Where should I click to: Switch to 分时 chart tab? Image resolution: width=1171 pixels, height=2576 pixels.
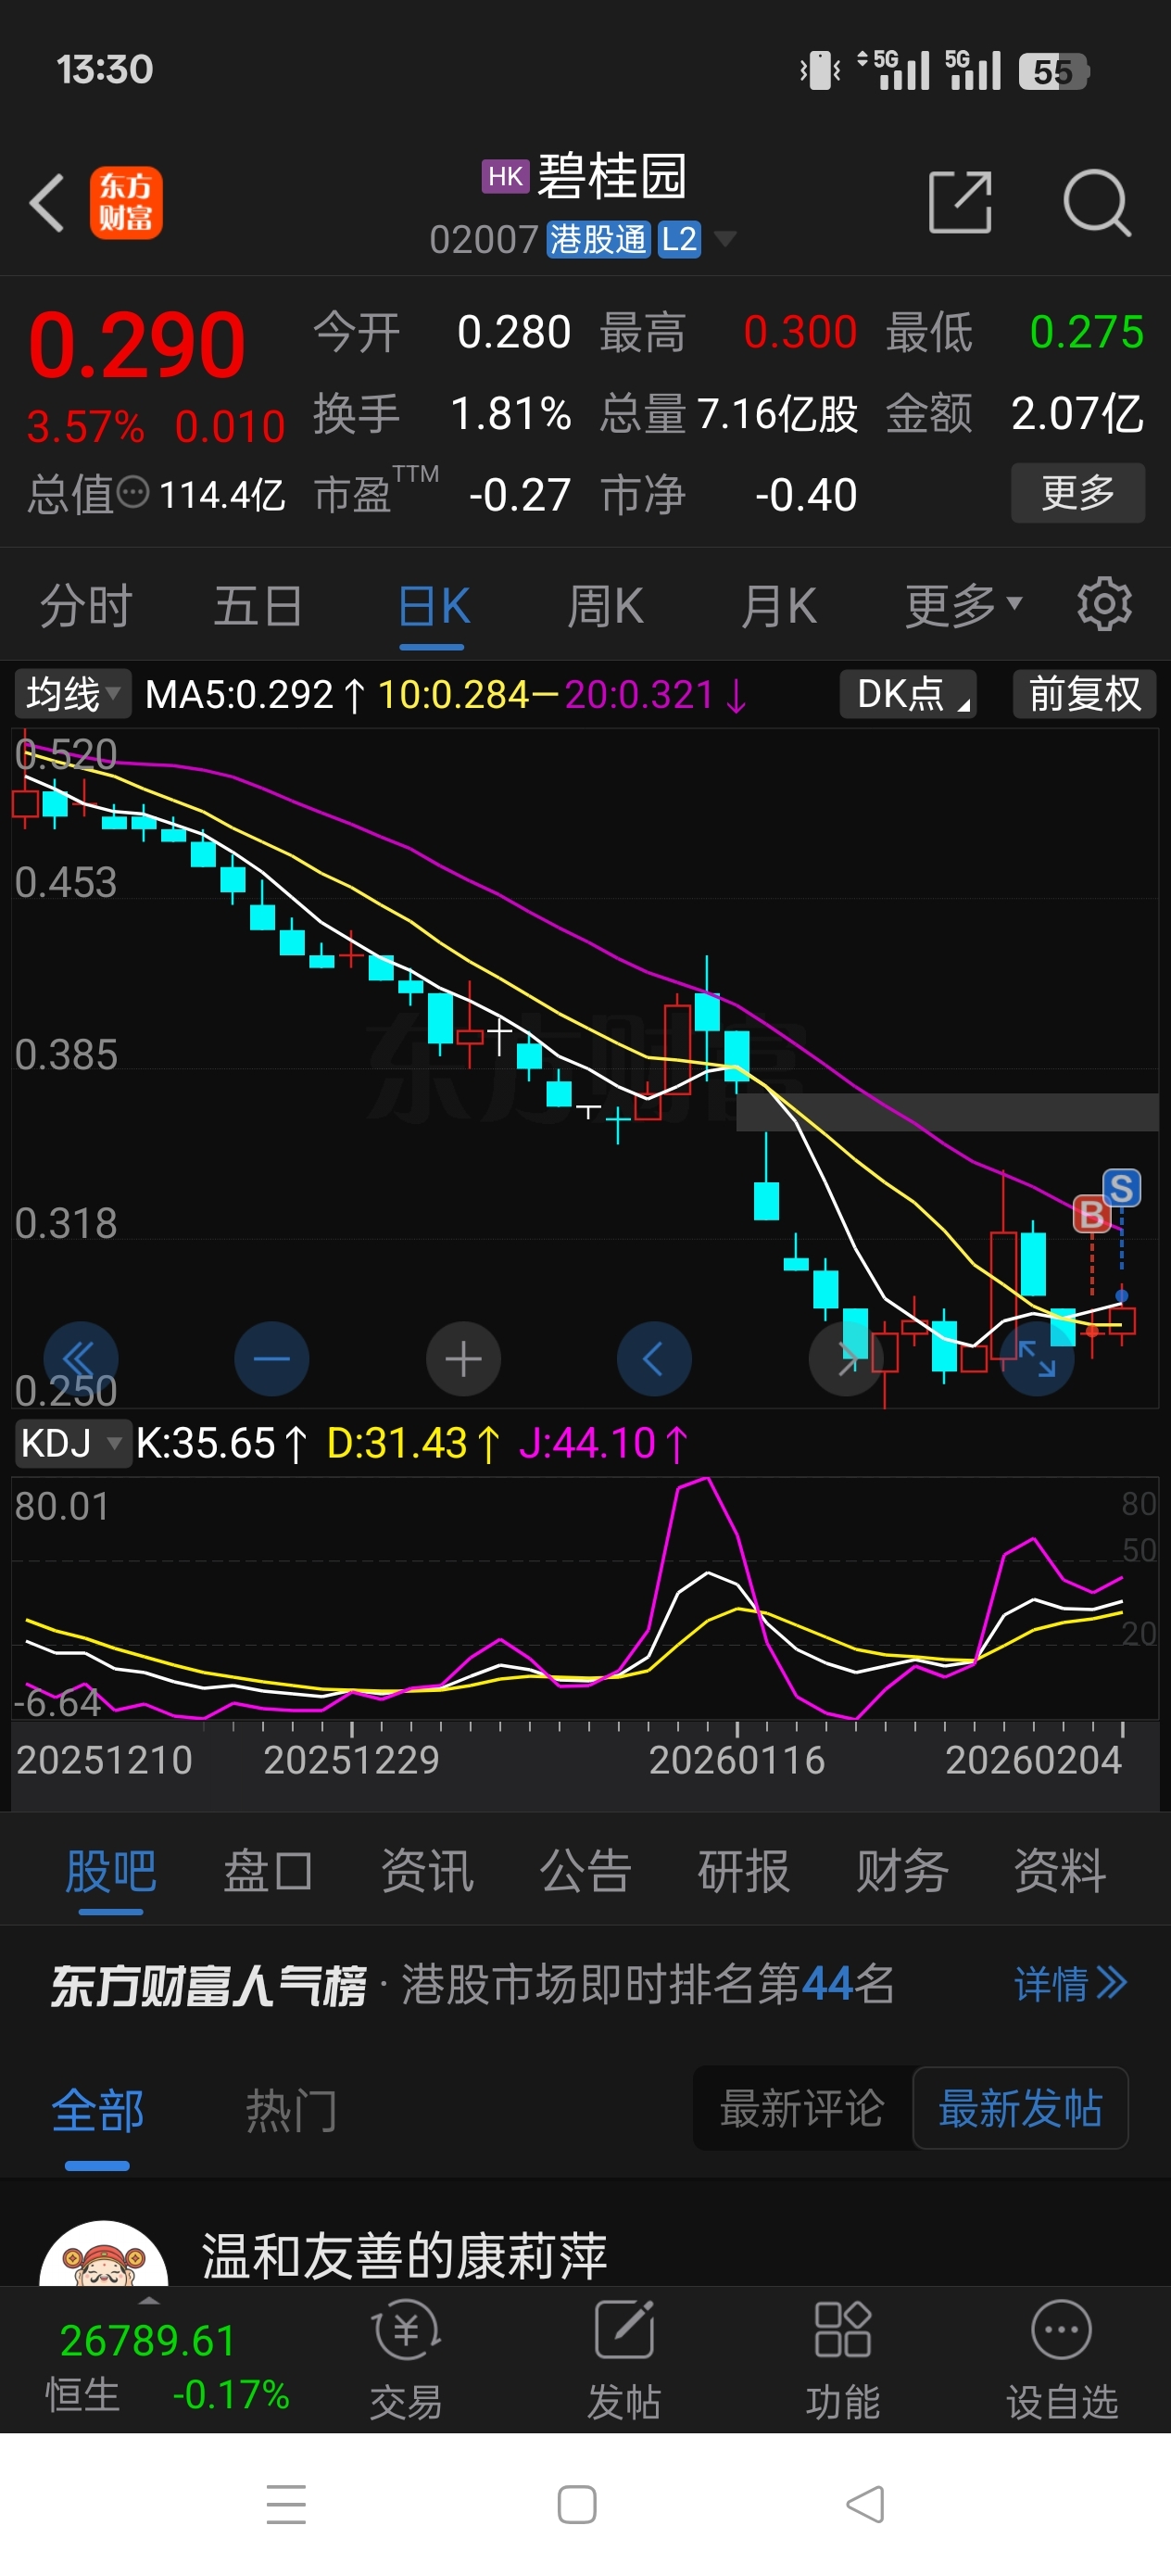pyautogui.click(x=85, y=604)
